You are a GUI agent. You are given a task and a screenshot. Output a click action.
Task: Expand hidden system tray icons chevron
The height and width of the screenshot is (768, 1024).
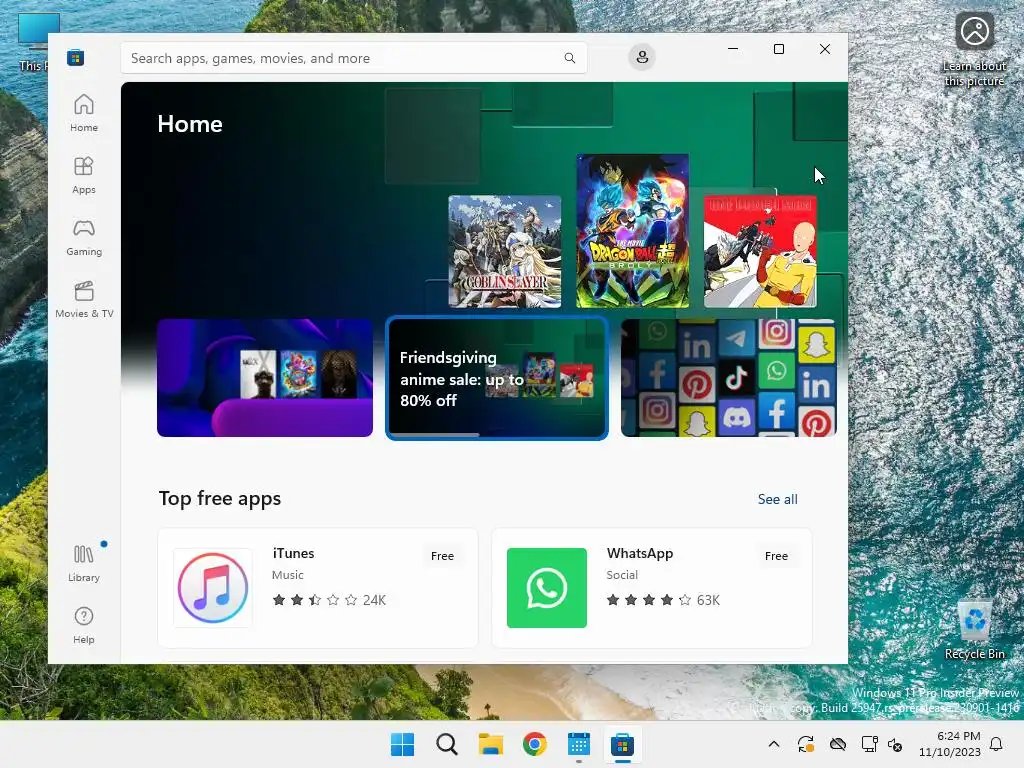click(774, 744)
